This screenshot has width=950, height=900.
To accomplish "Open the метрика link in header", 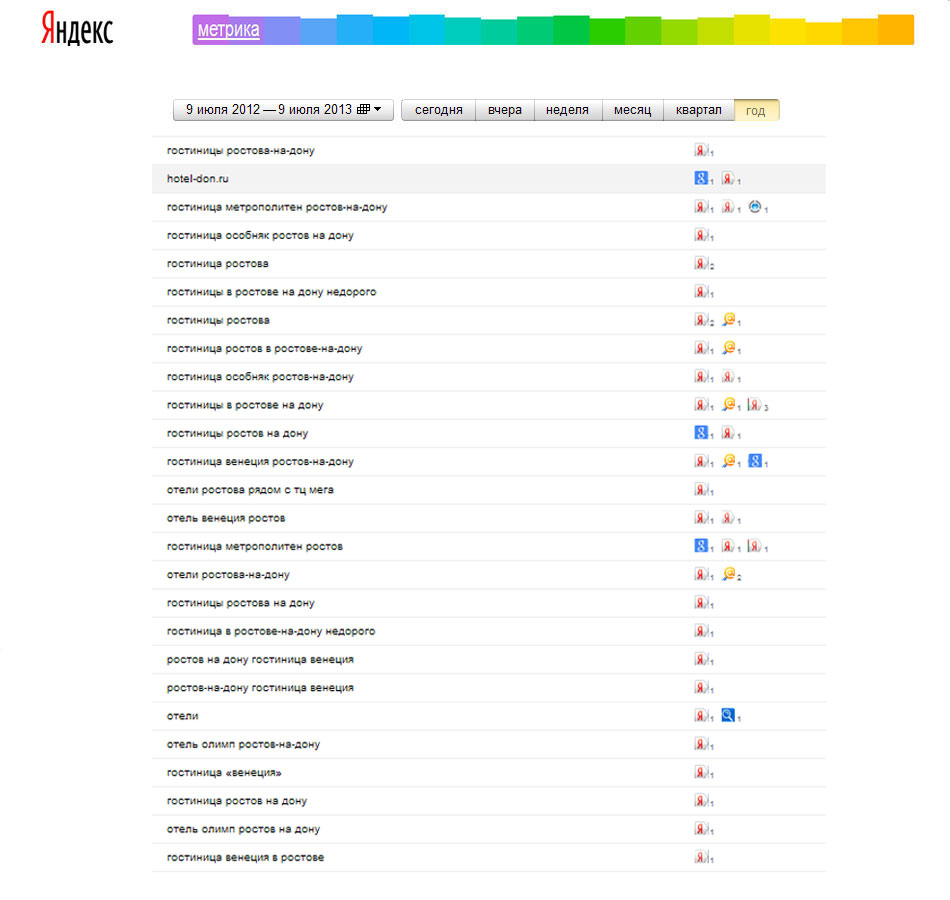I will coord(228,30).
